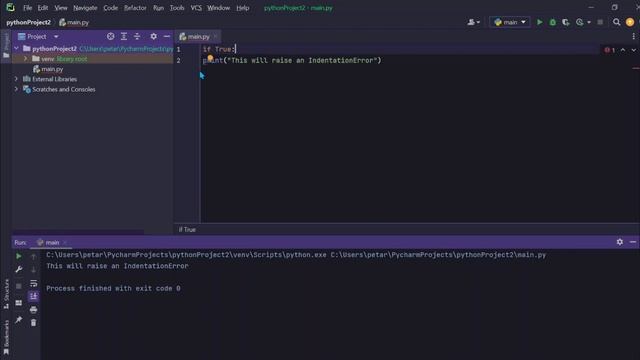Open the profiler dropdown arrow
The width and height of the screenshot is (640, 360).
tap(589, 22)
